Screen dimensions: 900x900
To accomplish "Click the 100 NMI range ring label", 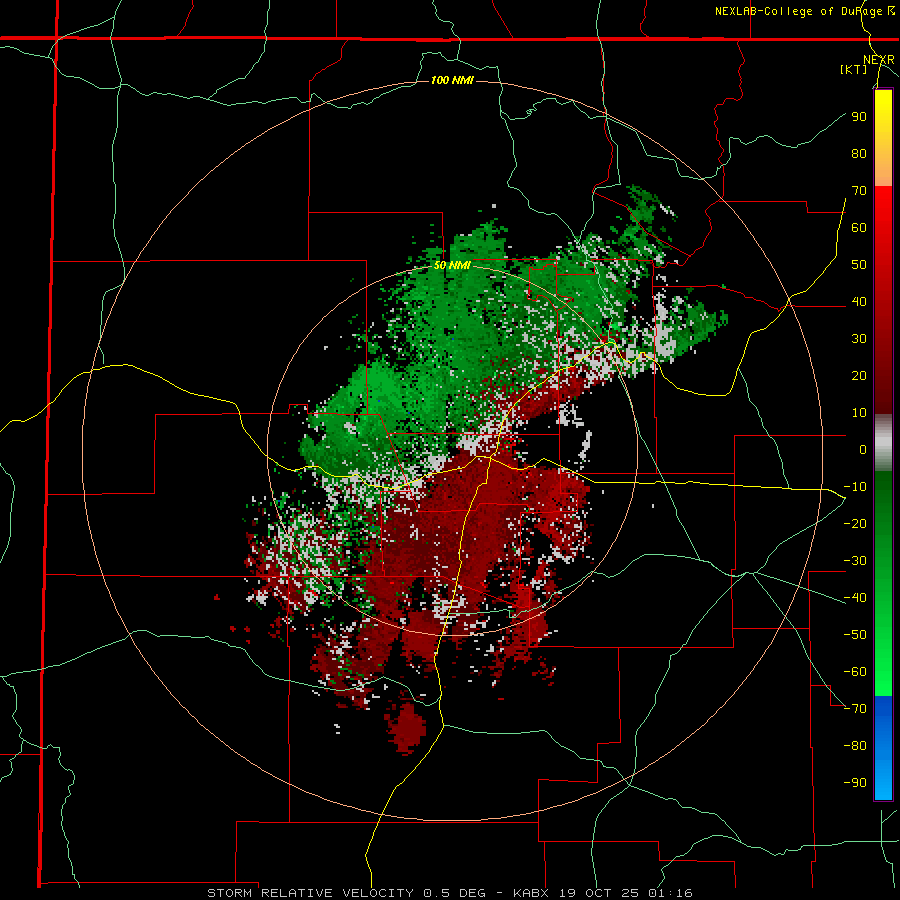I will [x=452, y=80].
